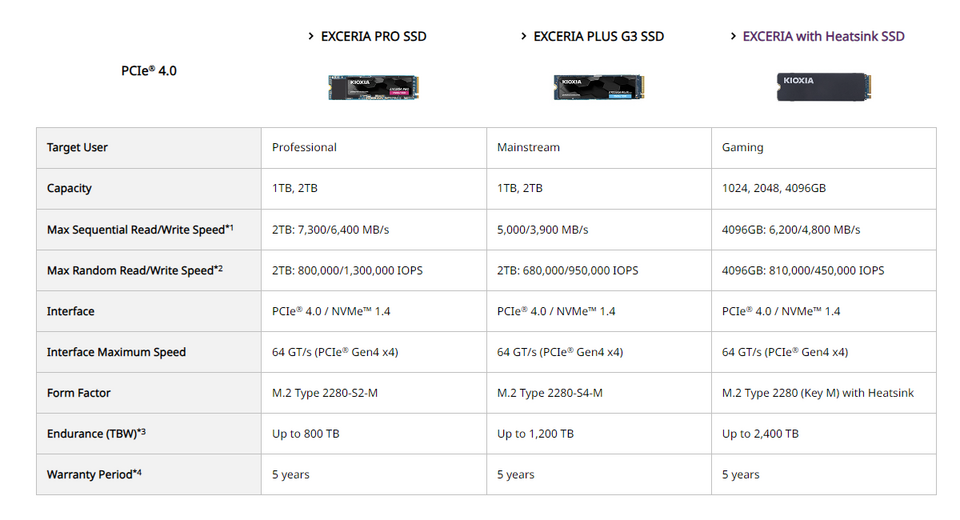
Task: Click footnote *3 on Endurance (TBW)
Action: pyautogui.click(x=141, y=432)
